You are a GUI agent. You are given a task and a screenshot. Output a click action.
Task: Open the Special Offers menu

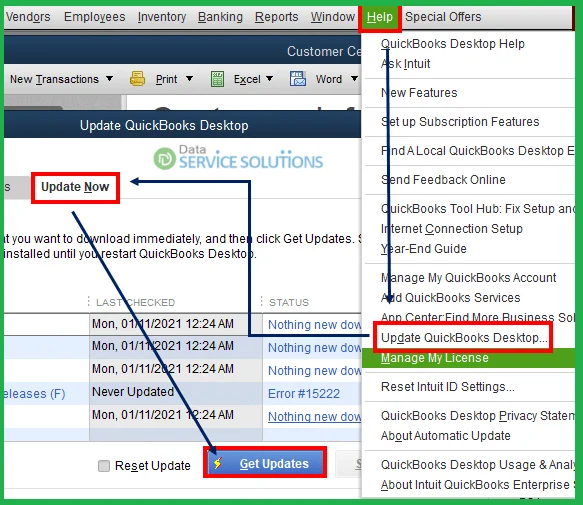[443, 17]
